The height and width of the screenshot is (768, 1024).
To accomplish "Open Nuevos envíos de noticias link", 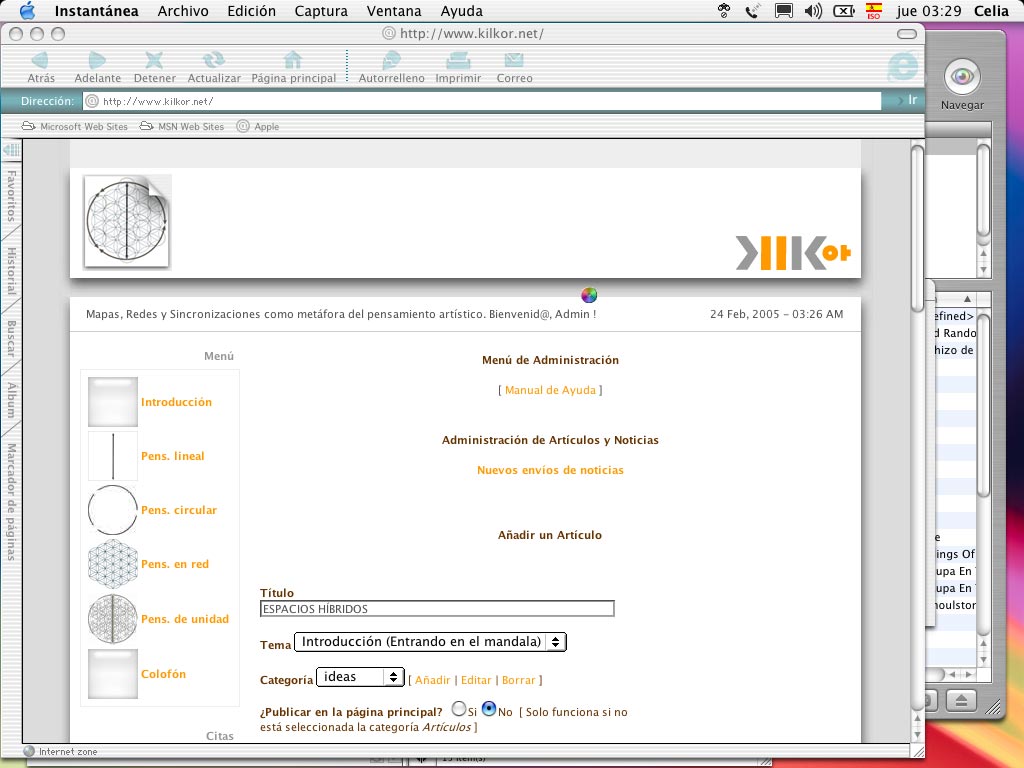I will coord(550,470).
